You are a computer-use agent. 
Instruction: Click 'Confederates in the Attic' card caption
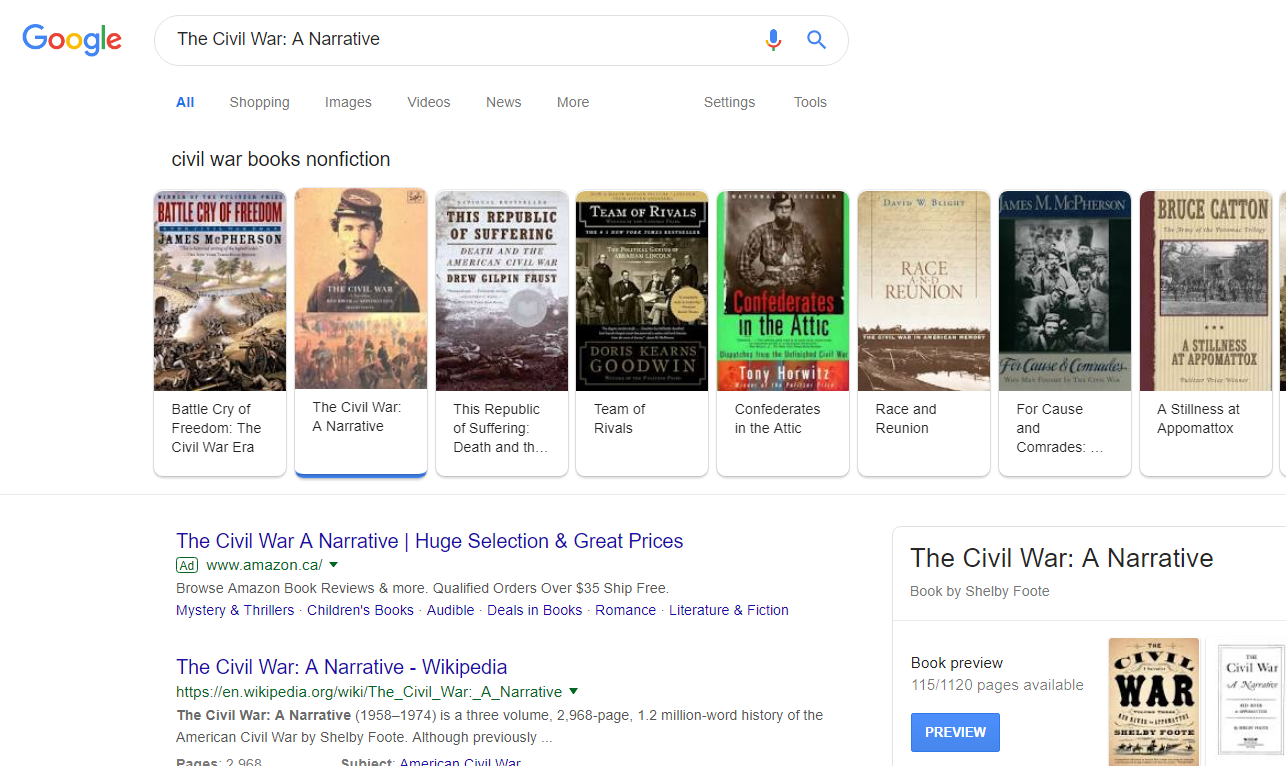point(777,418)
